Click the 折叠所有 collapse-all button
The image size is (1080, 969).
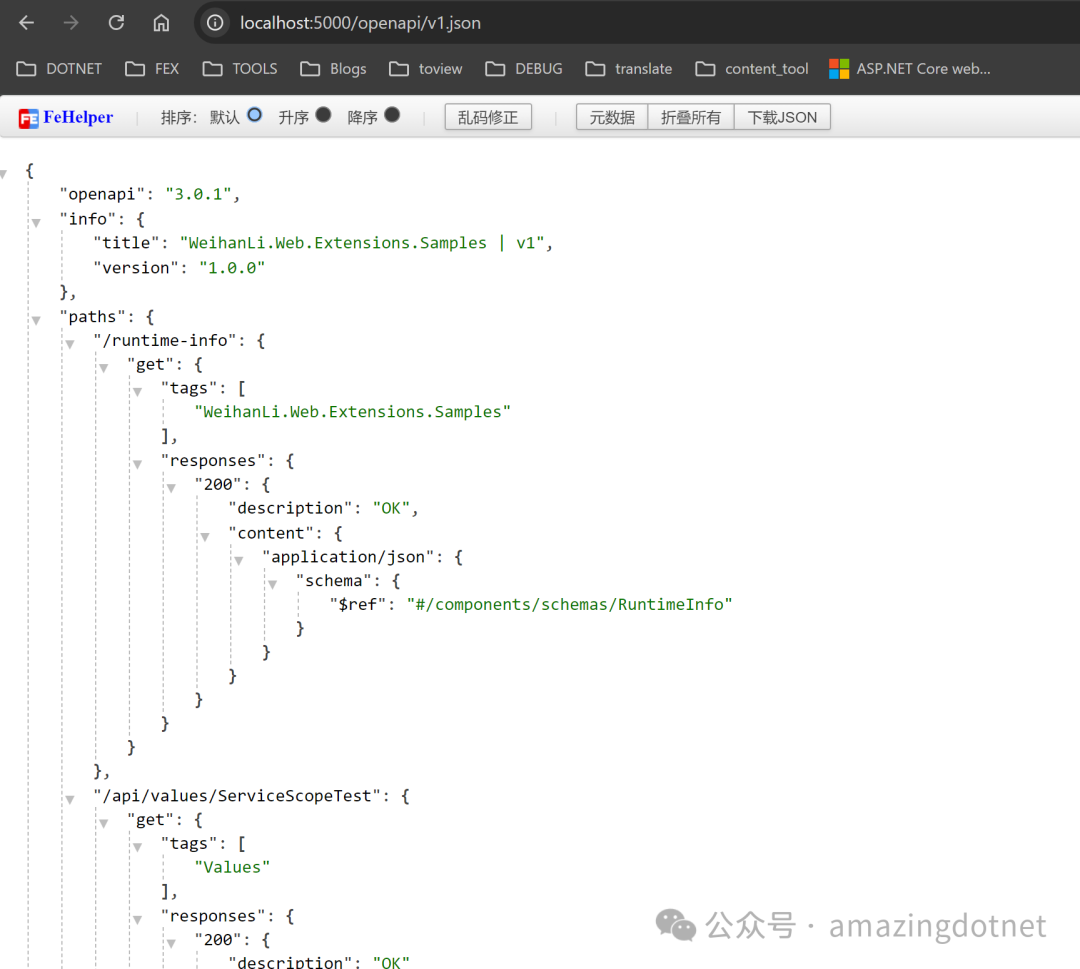point(690,116)
